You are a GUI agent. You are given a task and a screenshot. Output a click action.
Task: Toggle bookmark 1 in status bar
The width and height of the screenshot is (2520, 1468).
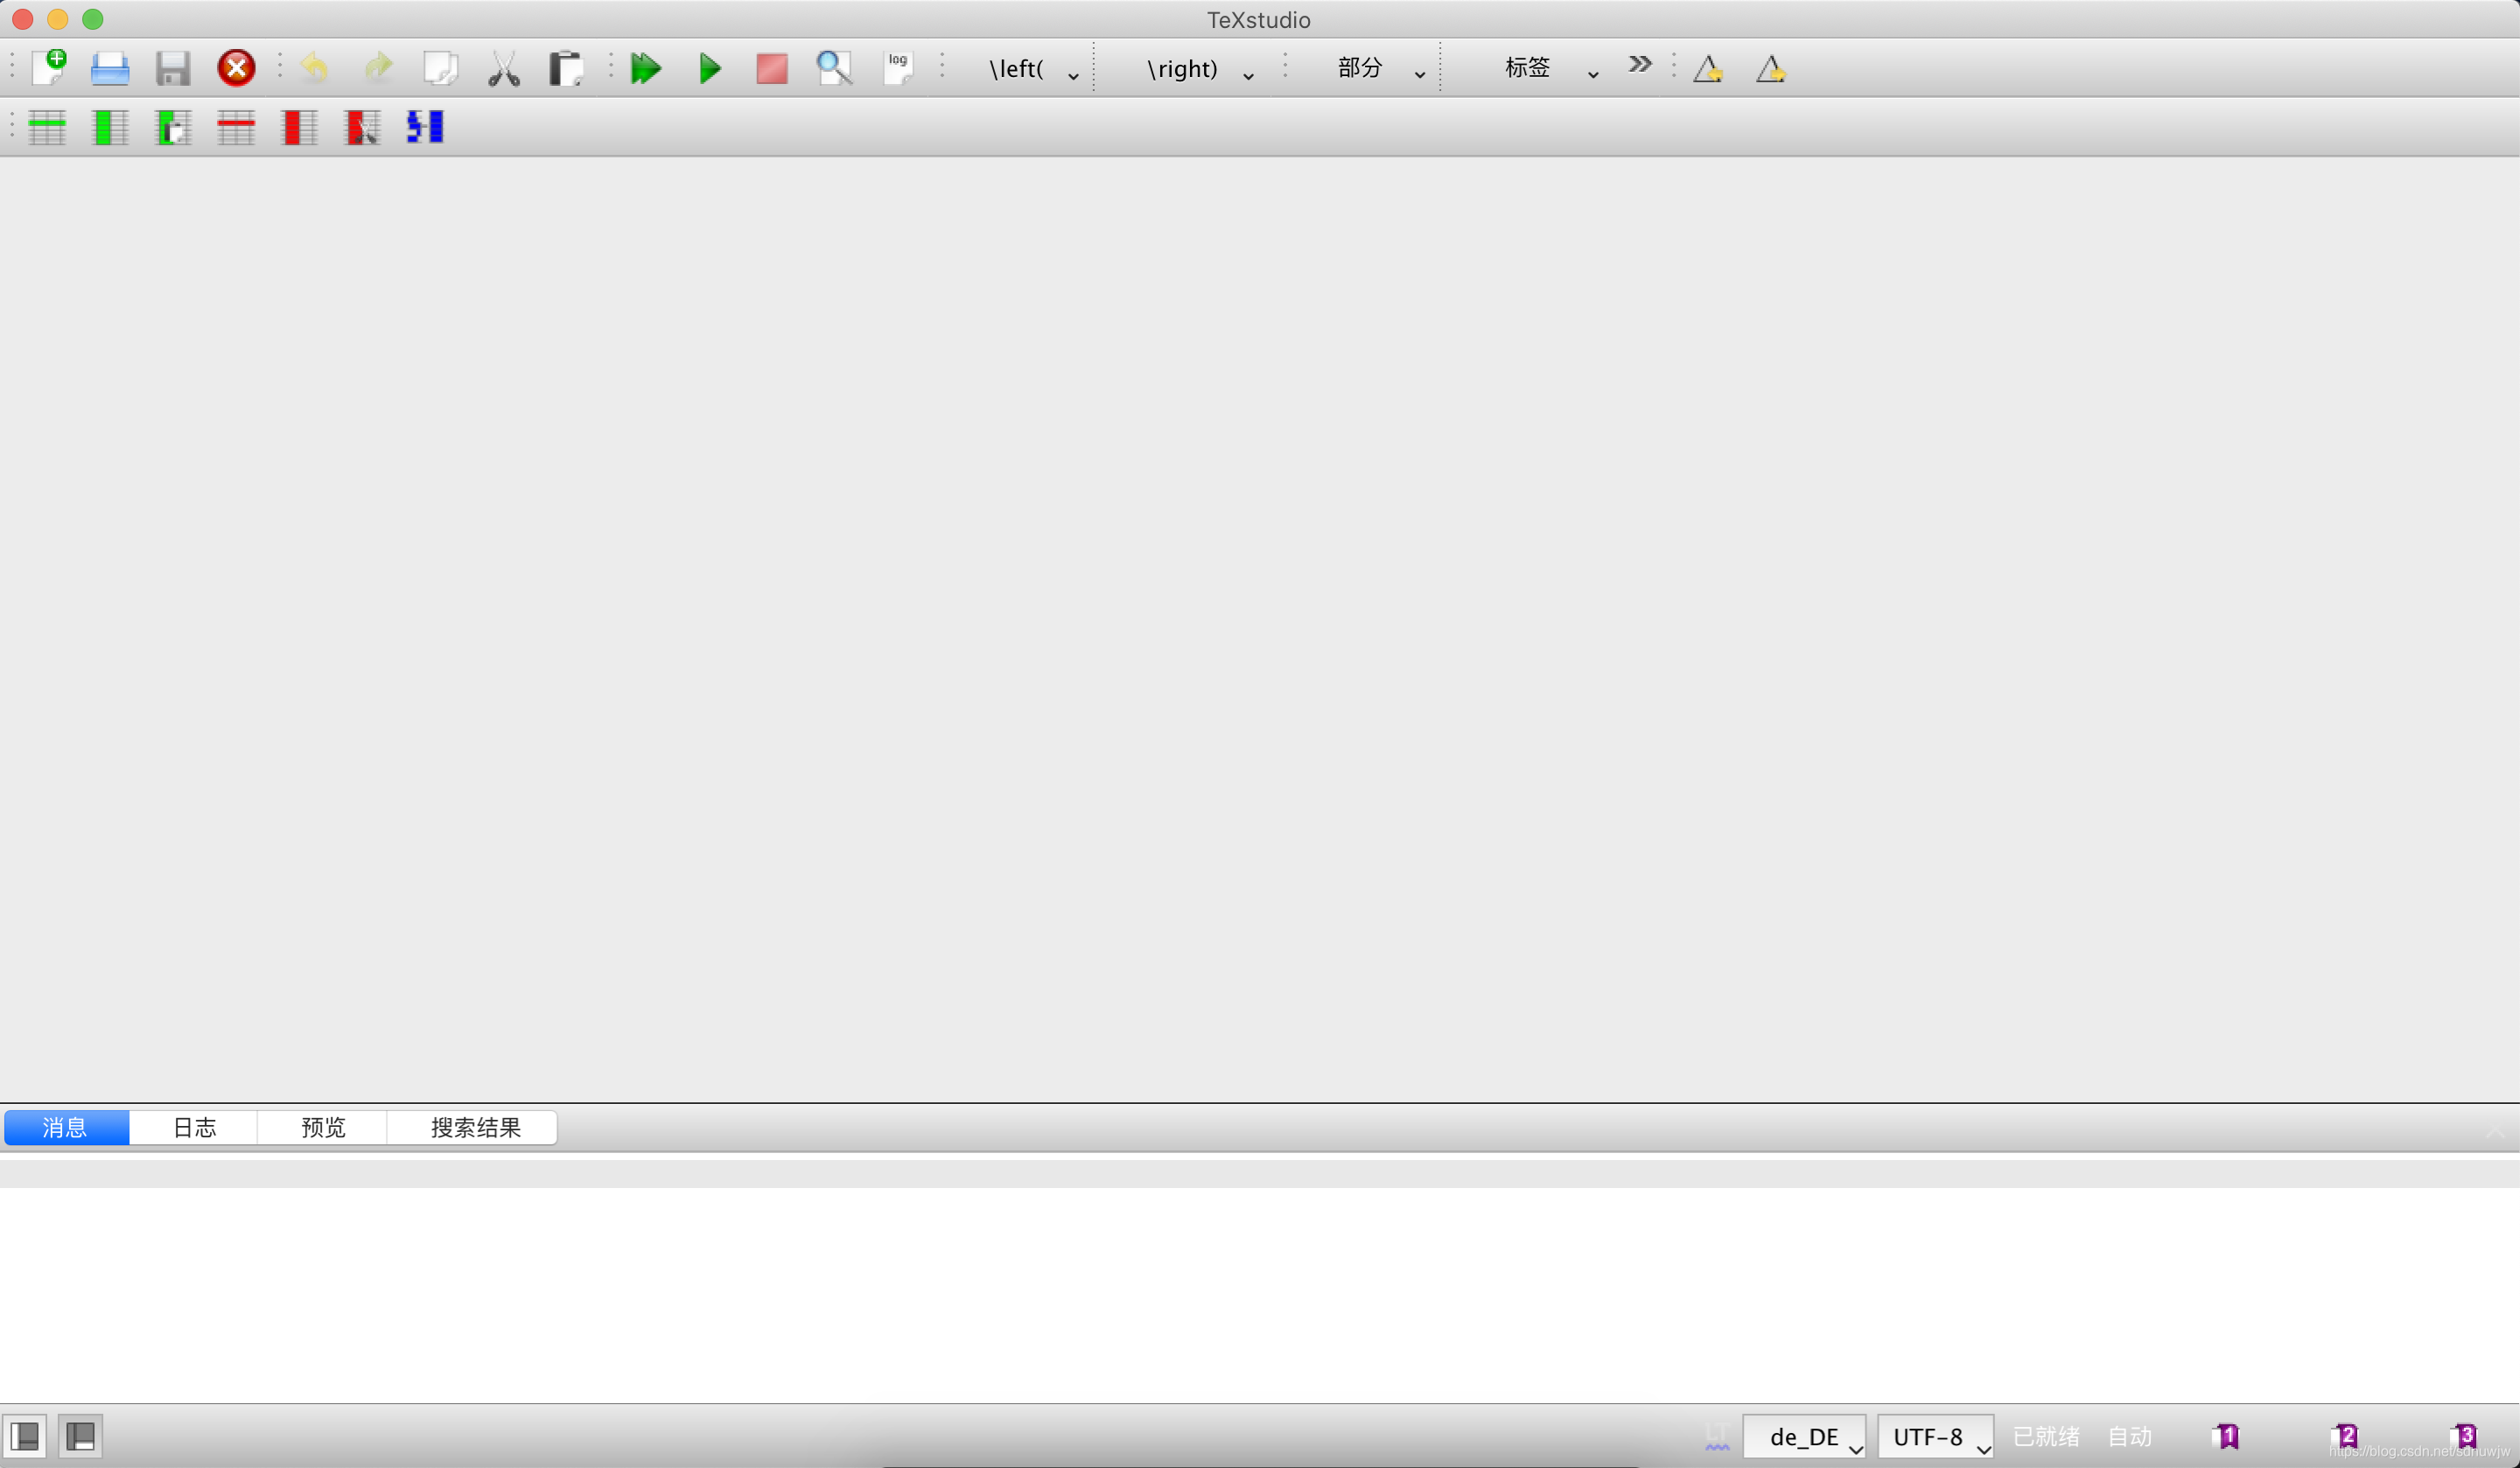pos(2226,1436)
